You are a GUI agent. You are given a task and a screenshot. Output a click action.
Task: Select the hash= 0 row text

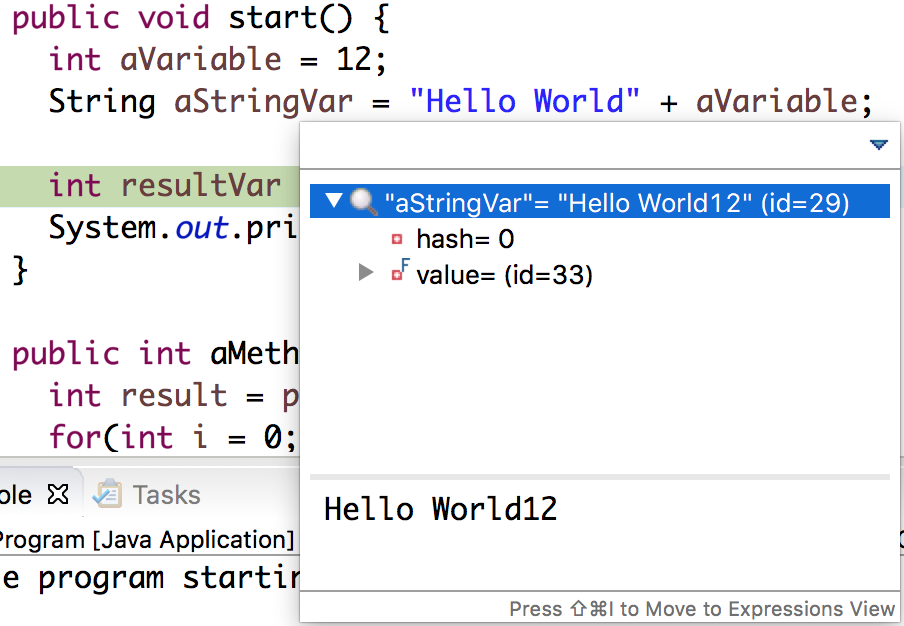[x=465, y=239]
